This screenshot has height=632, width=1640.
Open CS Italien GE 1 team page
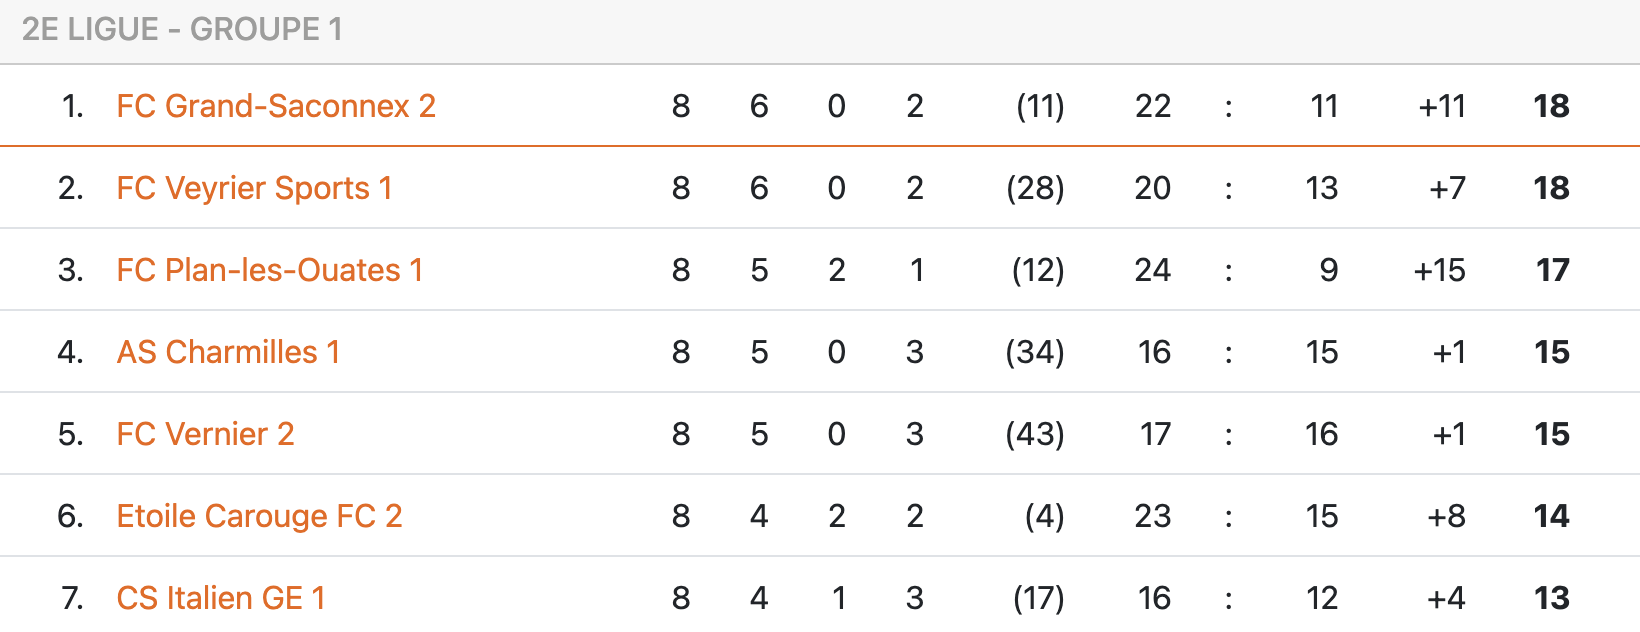click(x=221, y=598)
